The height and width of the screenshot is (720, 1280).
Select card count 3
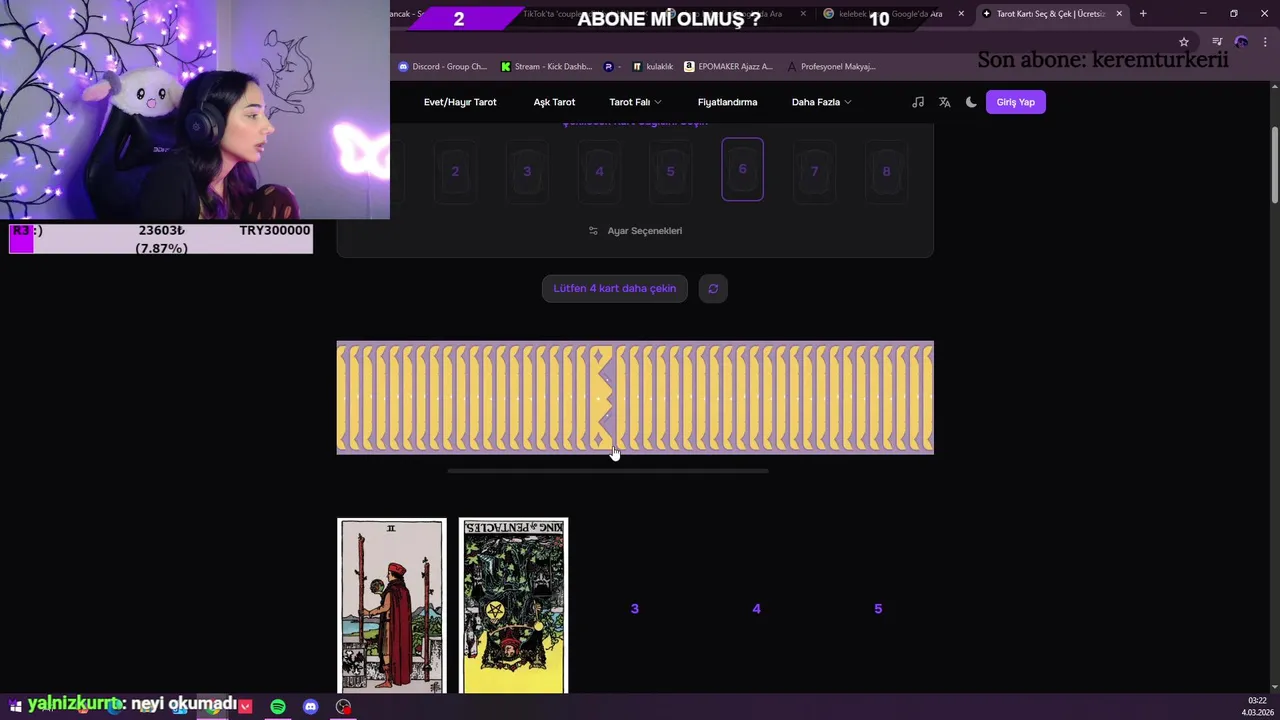click(x=527, y=171)
